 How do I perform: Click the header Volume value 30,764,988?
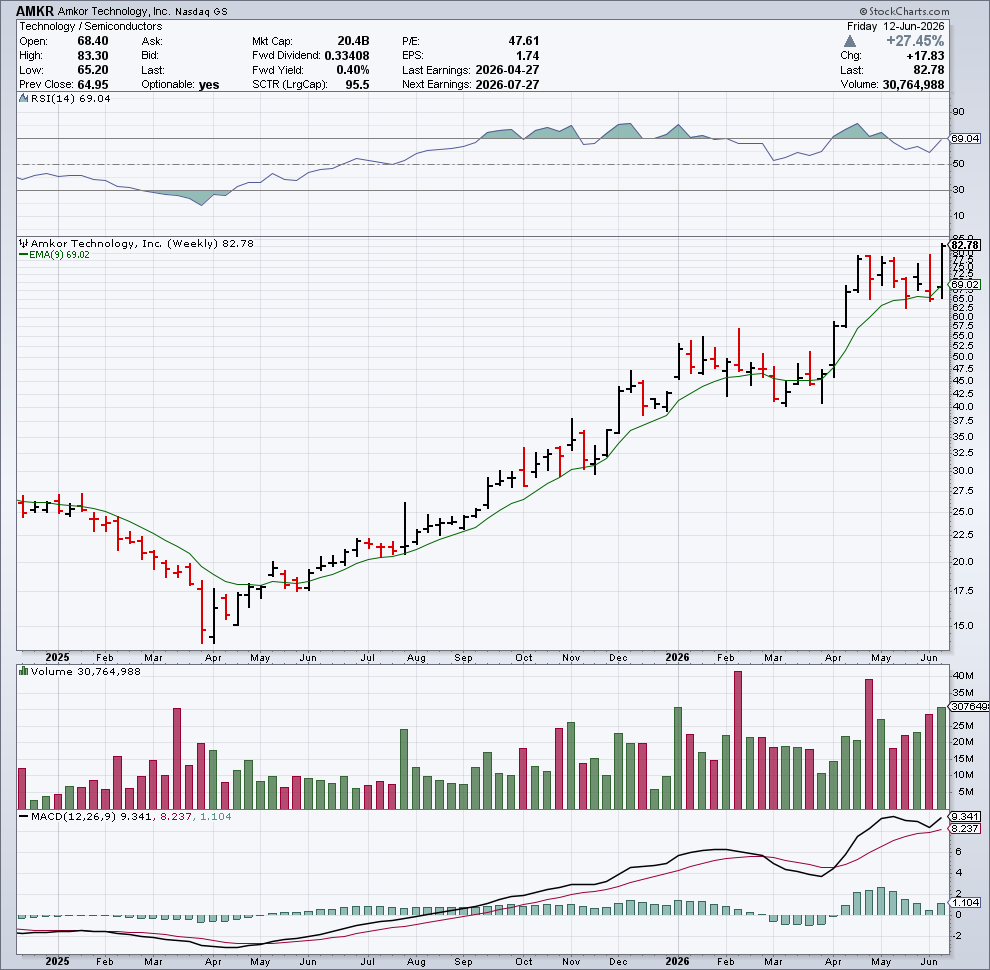(913, 85)
